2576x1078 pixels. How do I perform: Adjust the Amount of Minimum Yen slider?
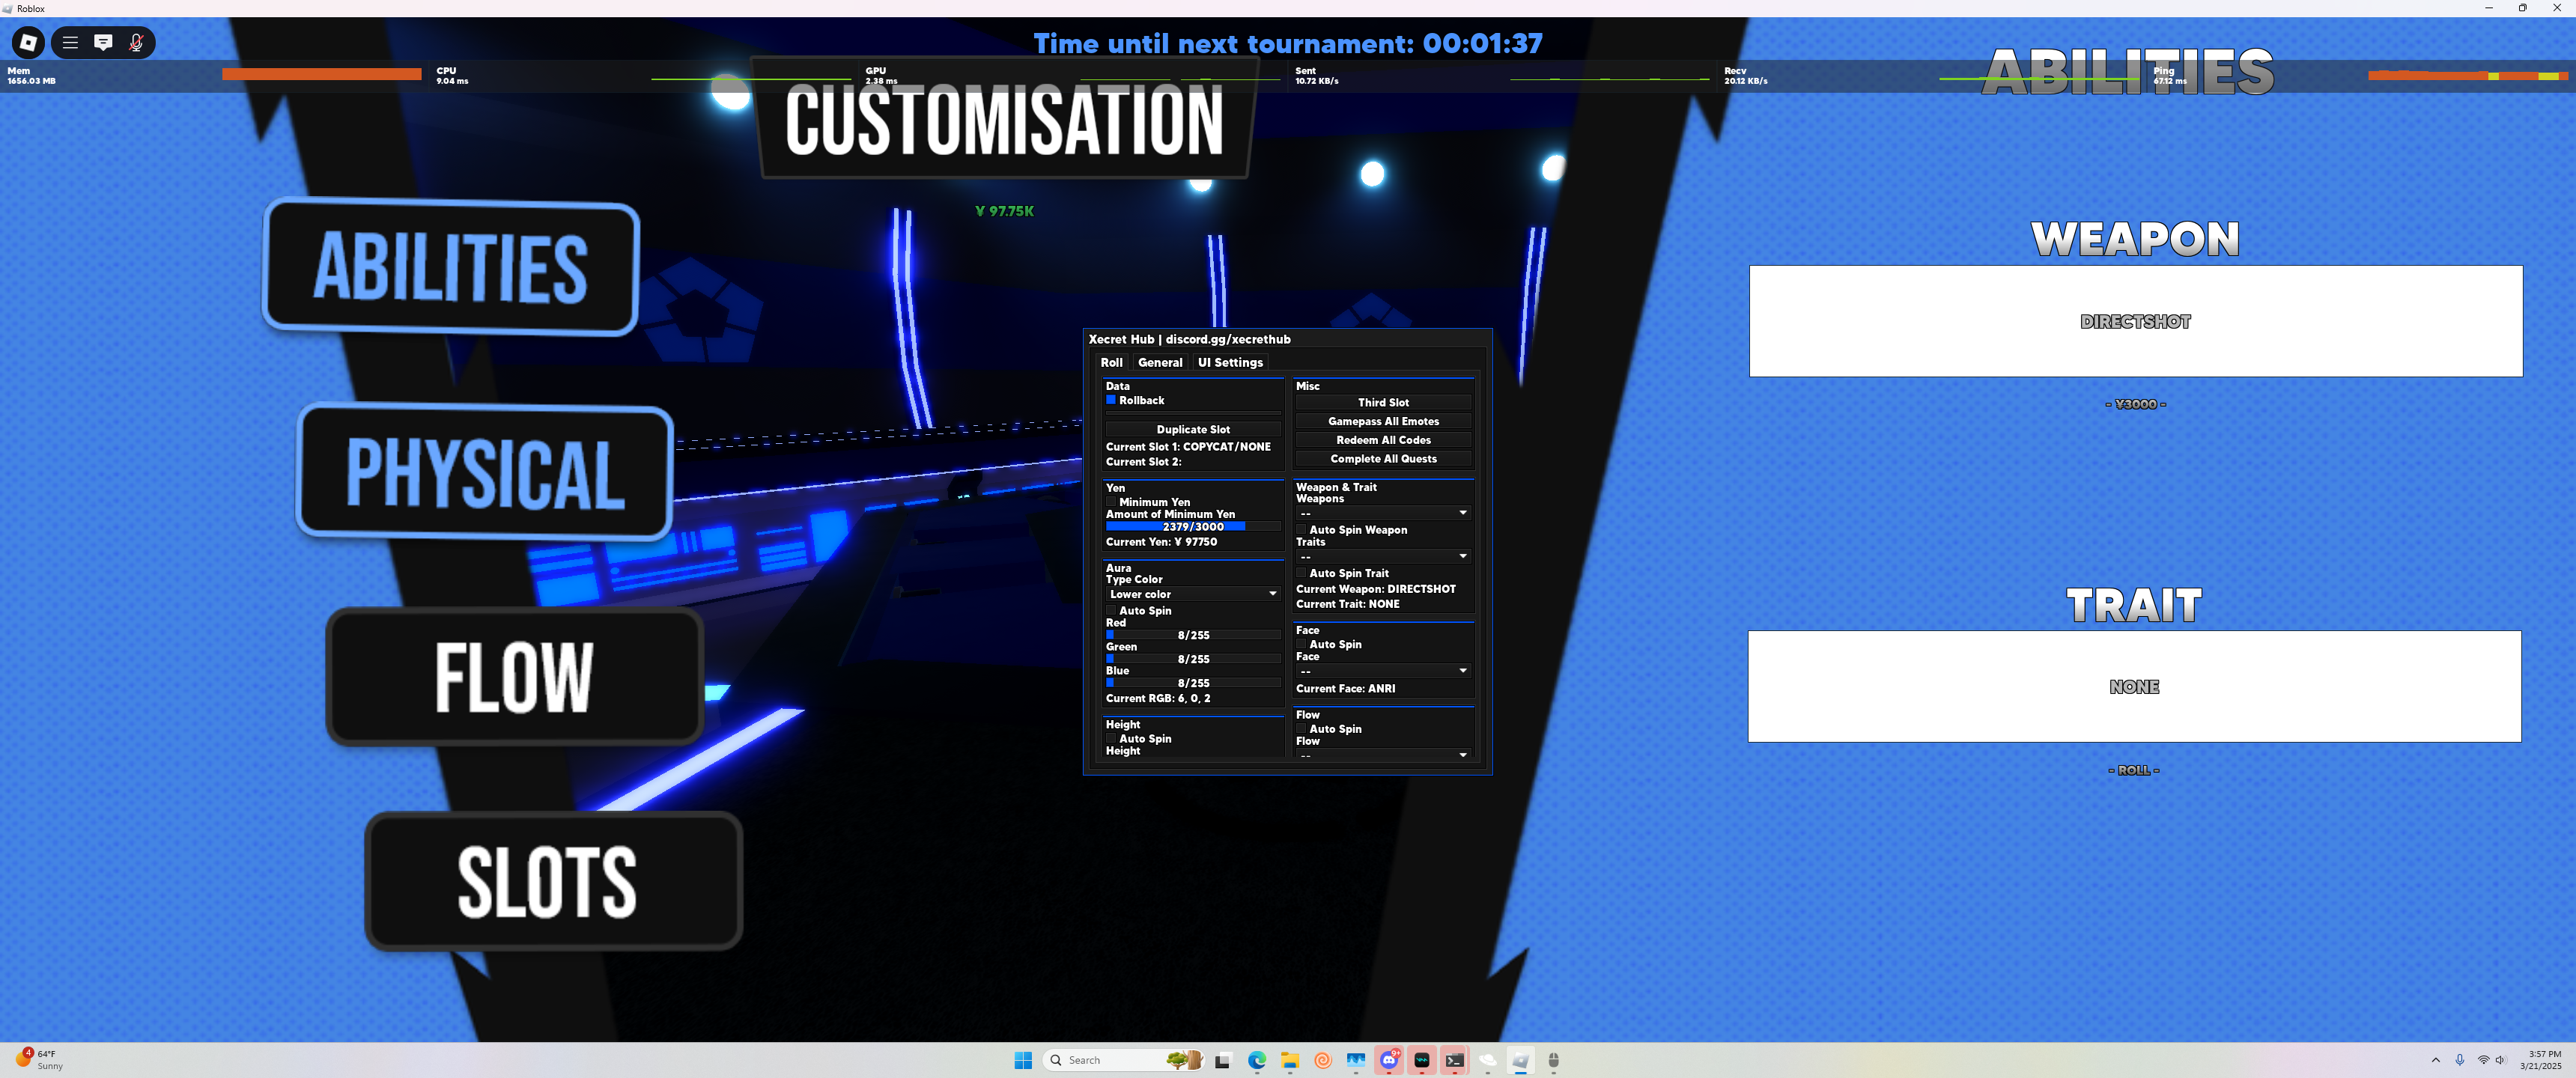tap(1192, 526)
